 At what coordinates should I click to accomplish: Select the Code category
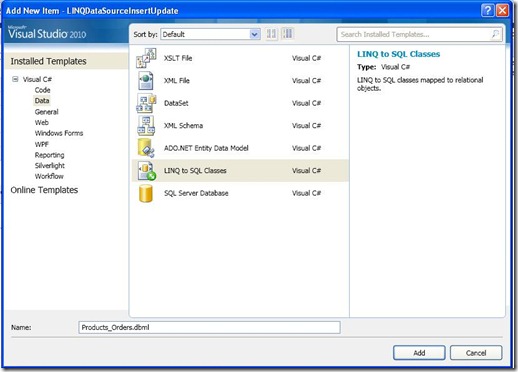42,90
